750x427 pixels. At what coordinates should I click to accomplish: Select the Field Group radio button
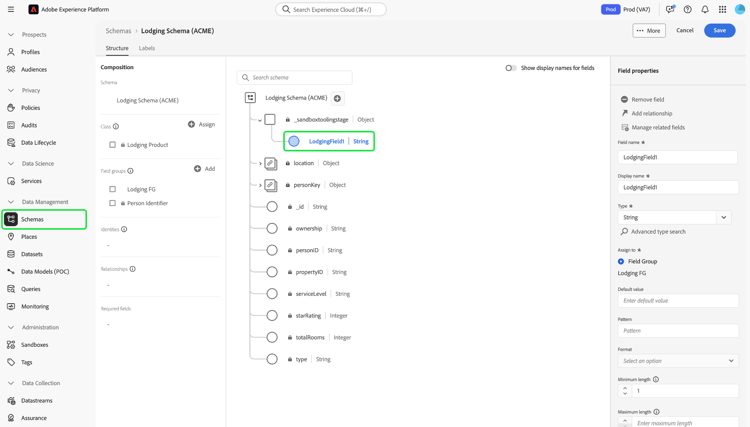point(621,261)
